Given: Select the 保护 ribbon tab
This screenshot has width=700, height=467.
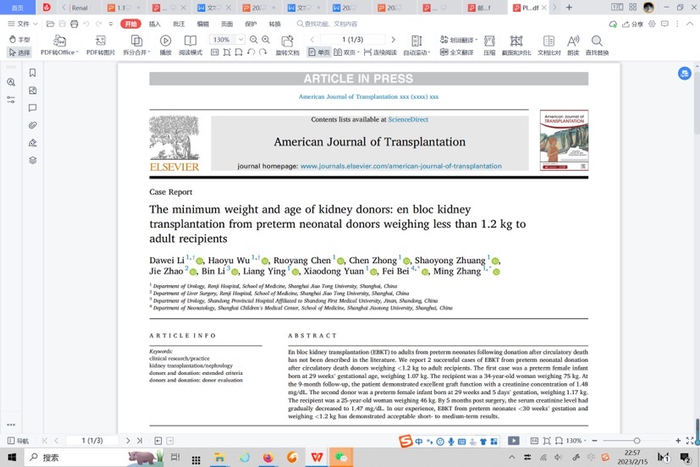Looking at the screenshot, I should coord(251,24).
